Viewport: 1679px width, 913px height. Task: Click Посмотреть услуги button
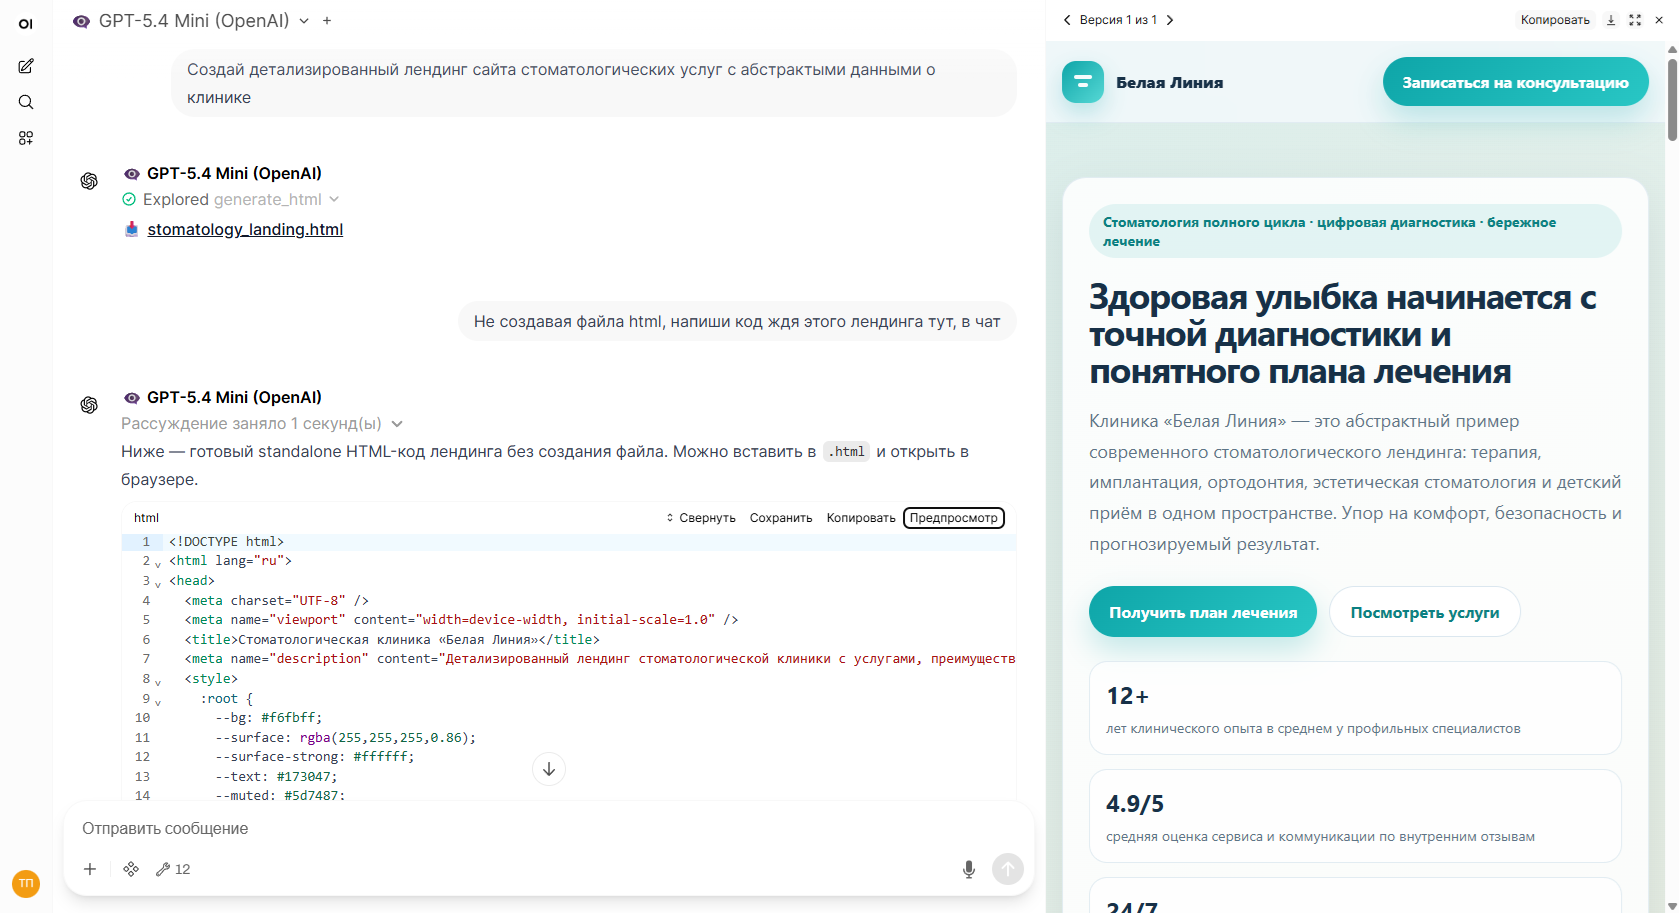[x=1425, y=612]
